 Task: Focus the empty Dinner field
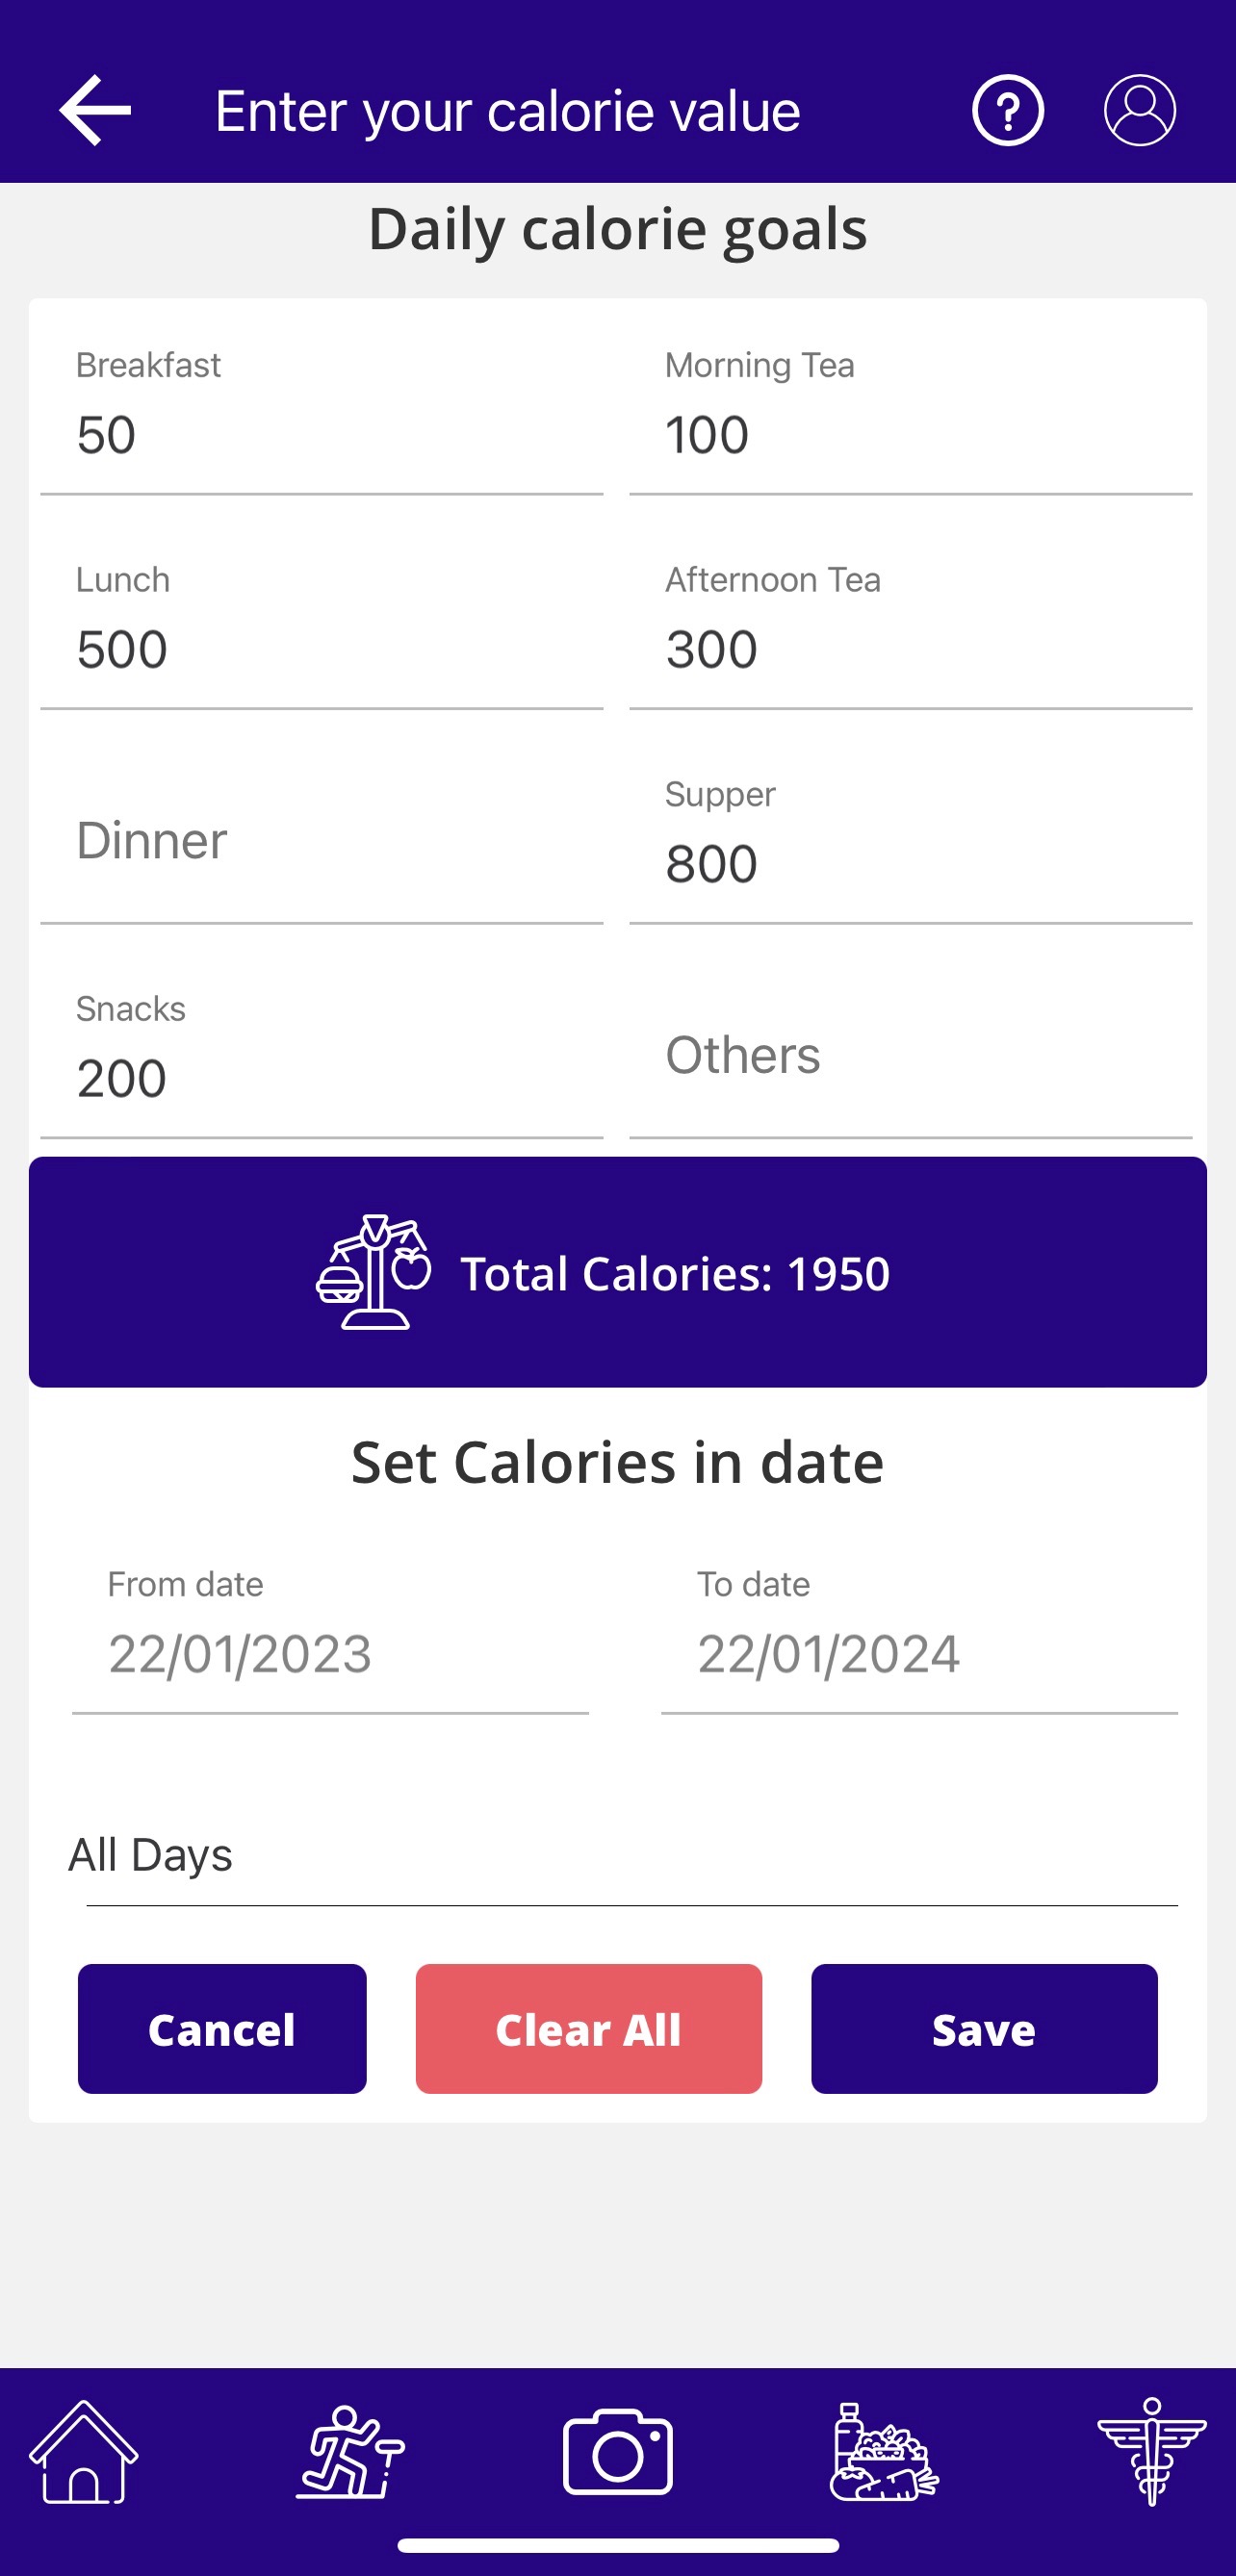pyautogui.click(x=321, y=841)
